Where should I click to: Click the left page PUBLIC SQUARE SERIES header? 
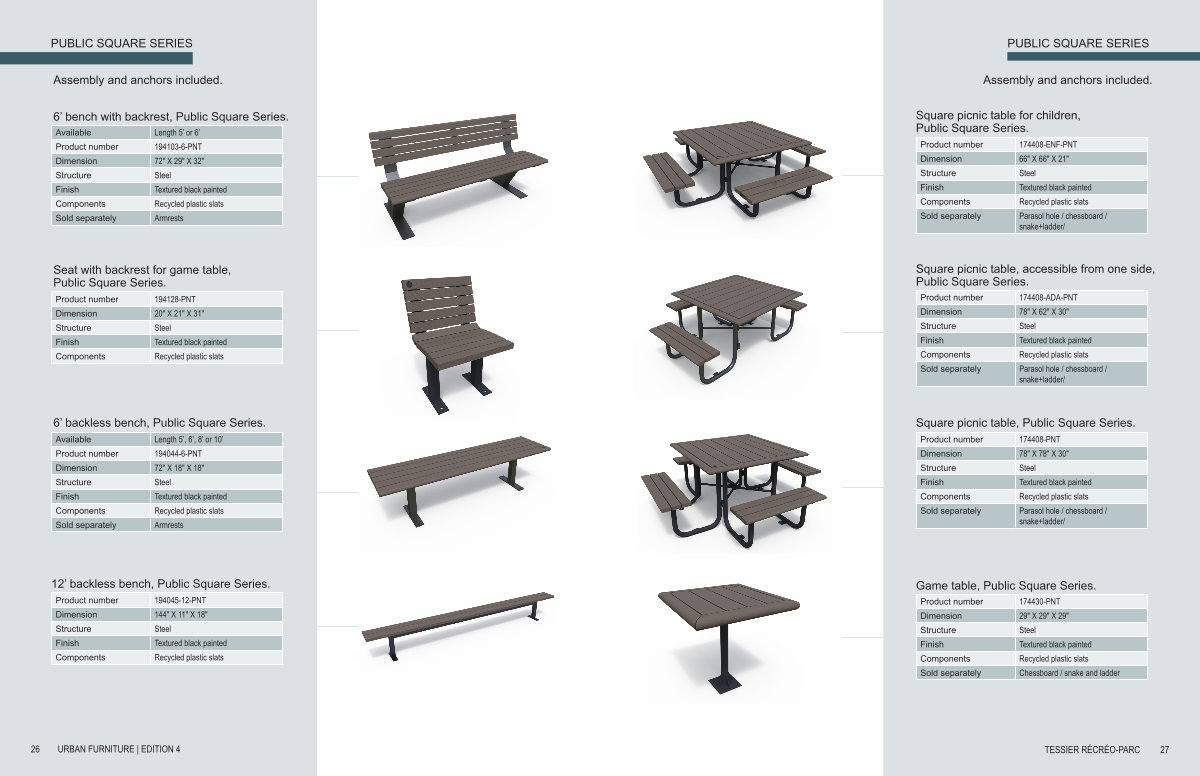121,43
